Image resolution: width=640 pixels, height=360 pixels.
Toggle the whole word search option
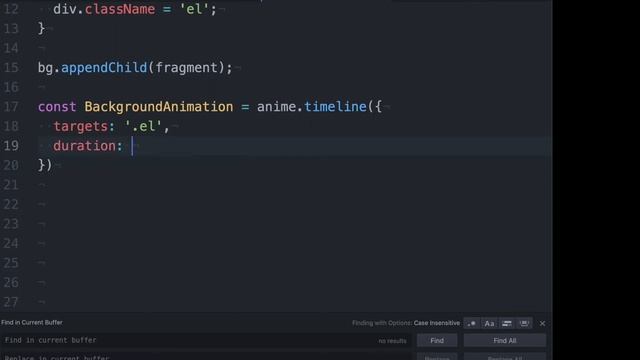(x=524, y=323)
